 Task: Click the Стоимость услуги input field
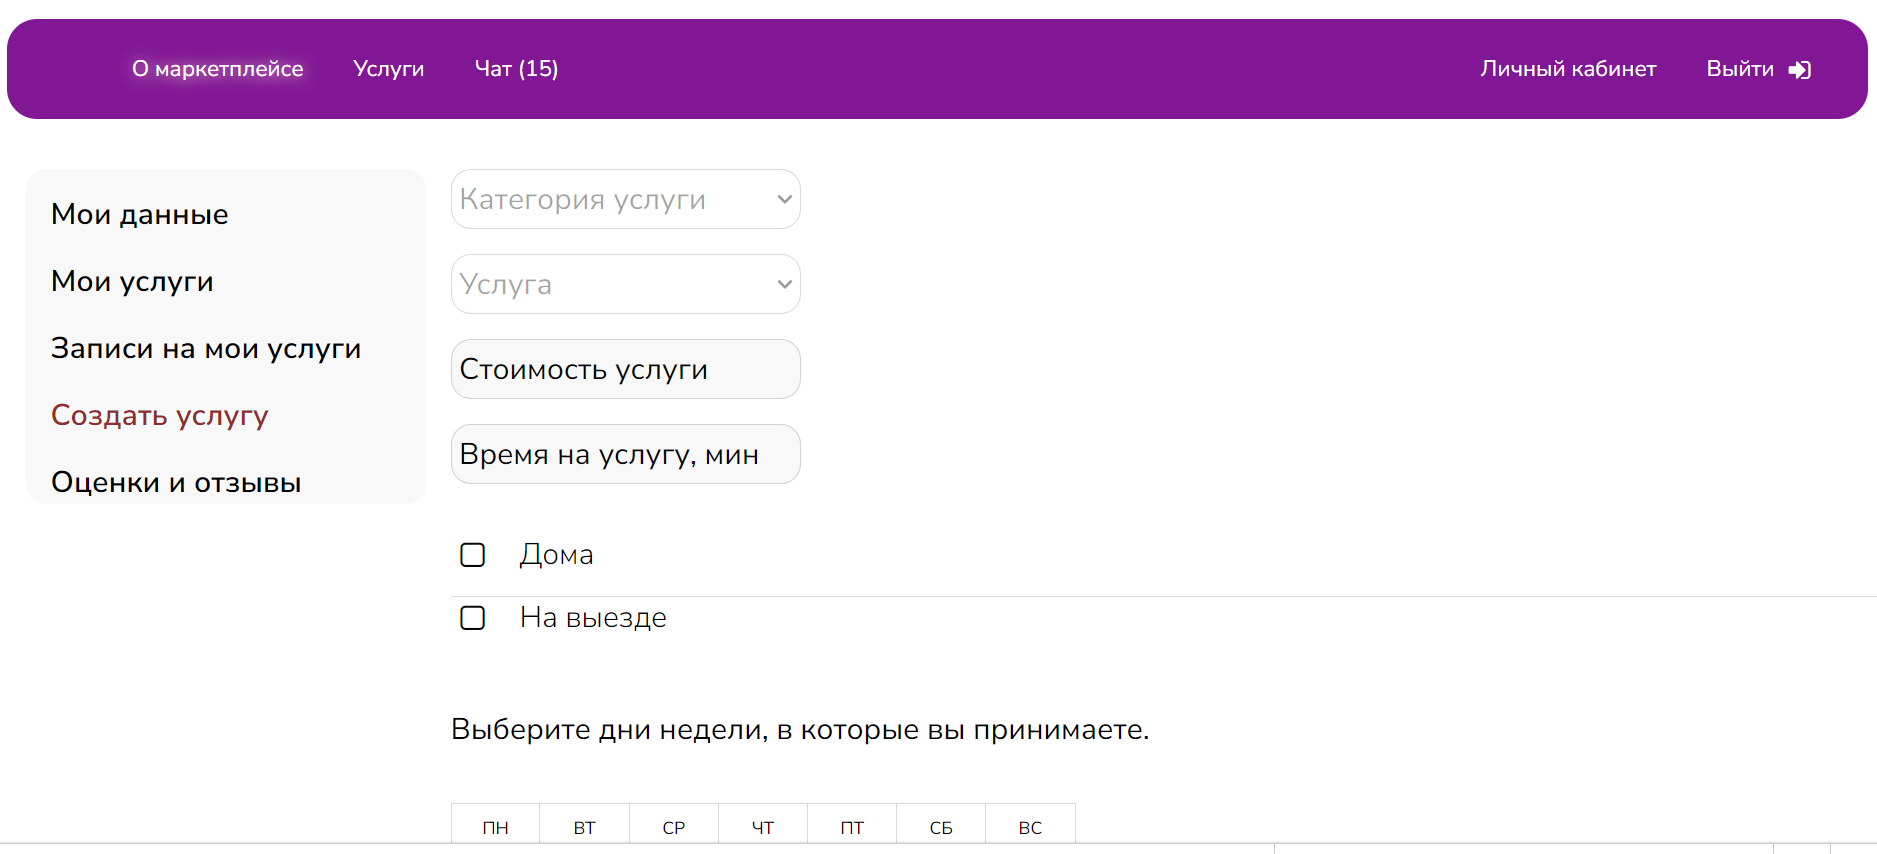coord(626,369)
